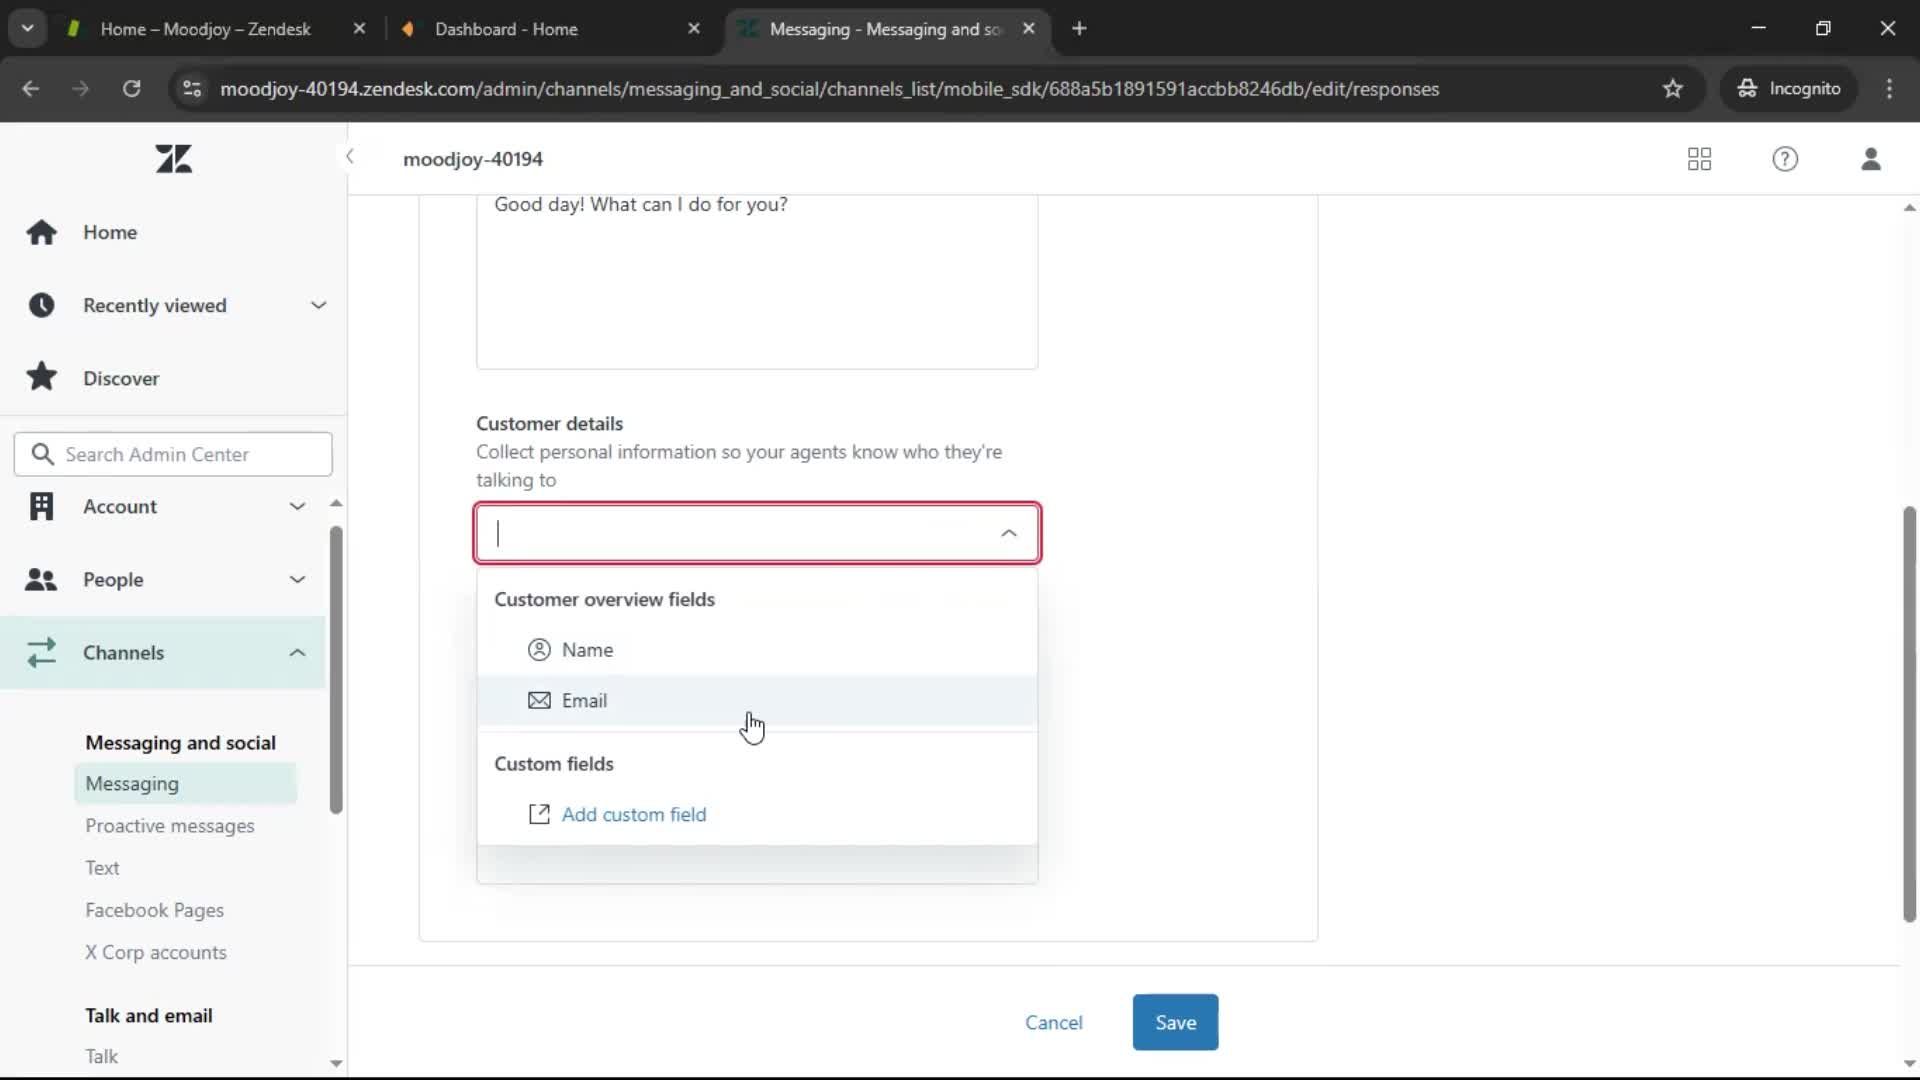Collapse the sidebar with the chevron
The height and width of the screenshot is (1080, 1920).
point(349,157)
